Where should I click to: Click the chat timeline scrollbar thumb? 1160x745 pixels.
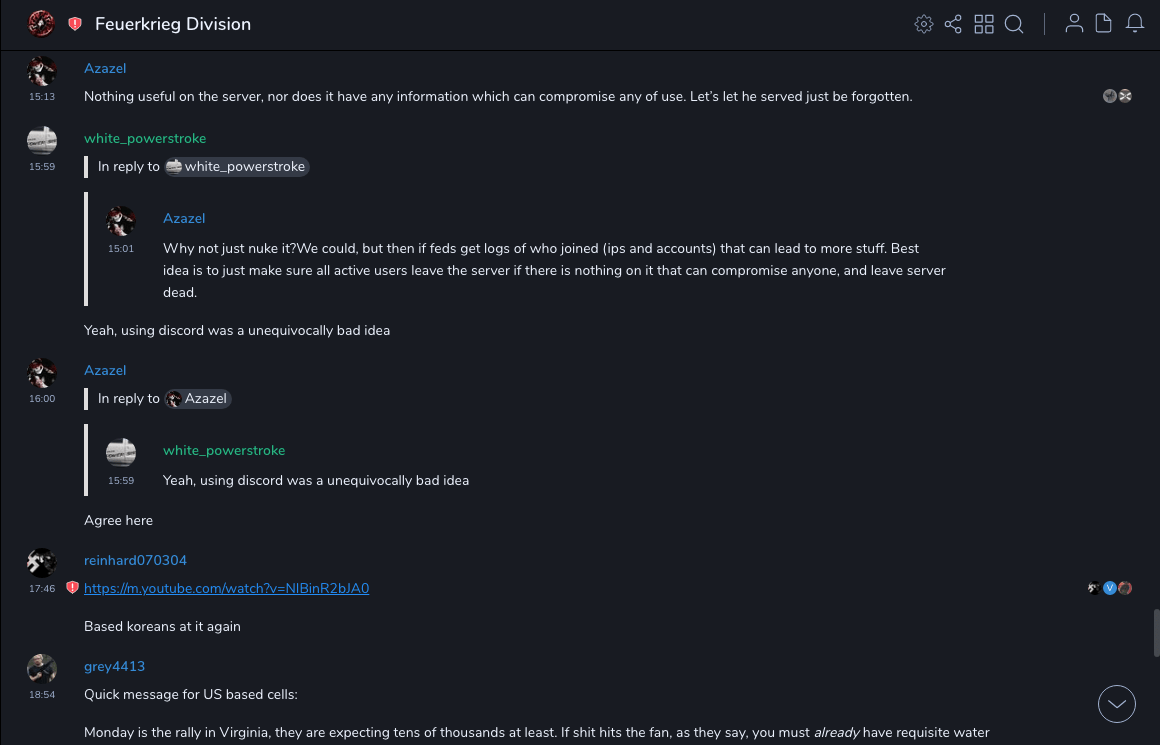(x=1156, y=632)
